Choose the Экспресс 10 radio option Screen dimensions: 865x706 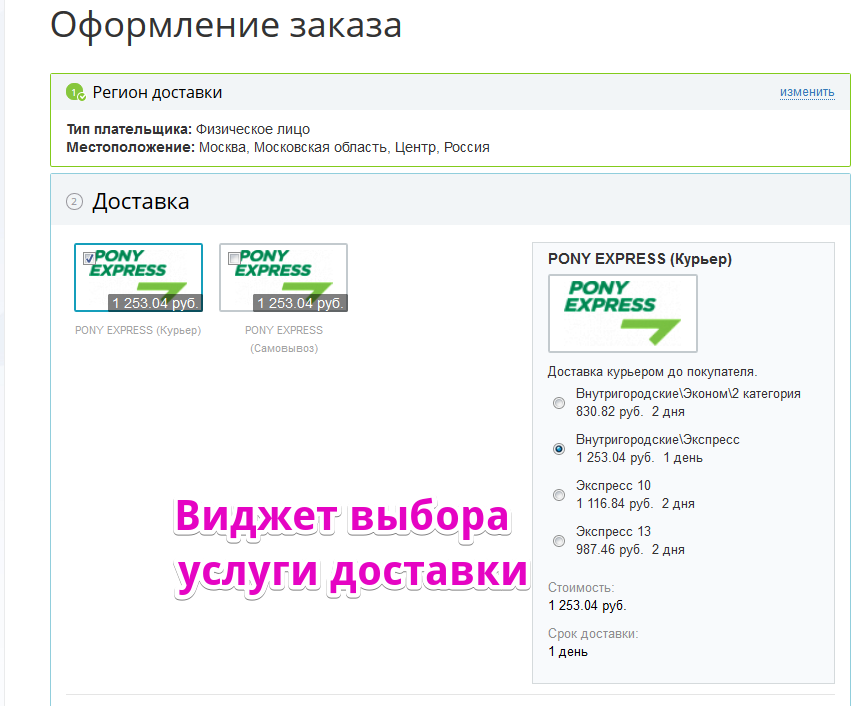(x=559, y=495)
